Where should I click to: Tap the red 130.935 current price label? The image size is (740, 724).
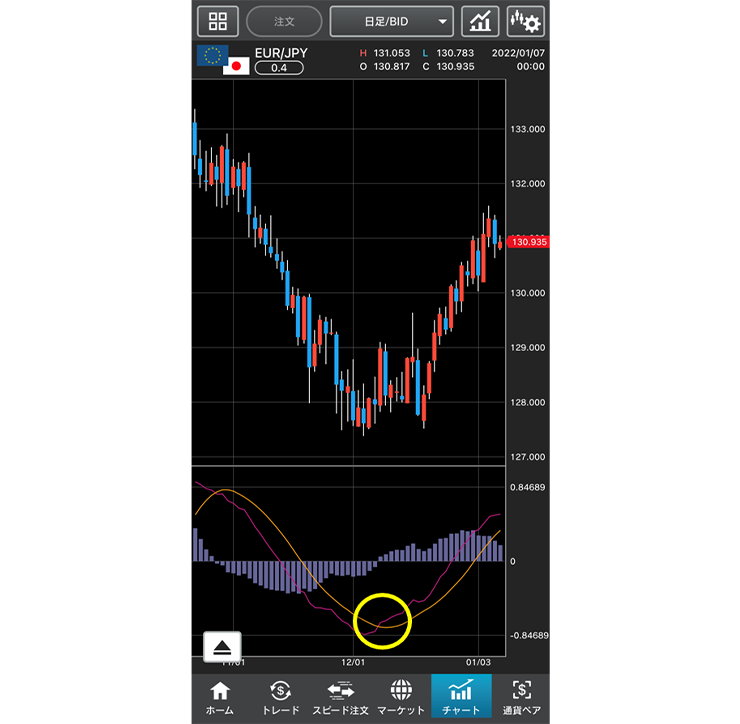point(527,242)
